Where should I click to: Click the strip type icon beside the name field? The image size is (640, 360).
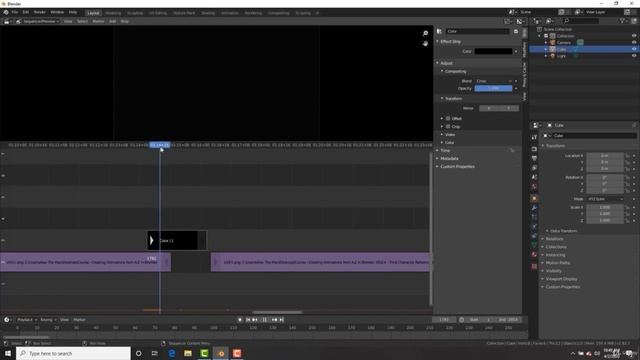[440, 31]
